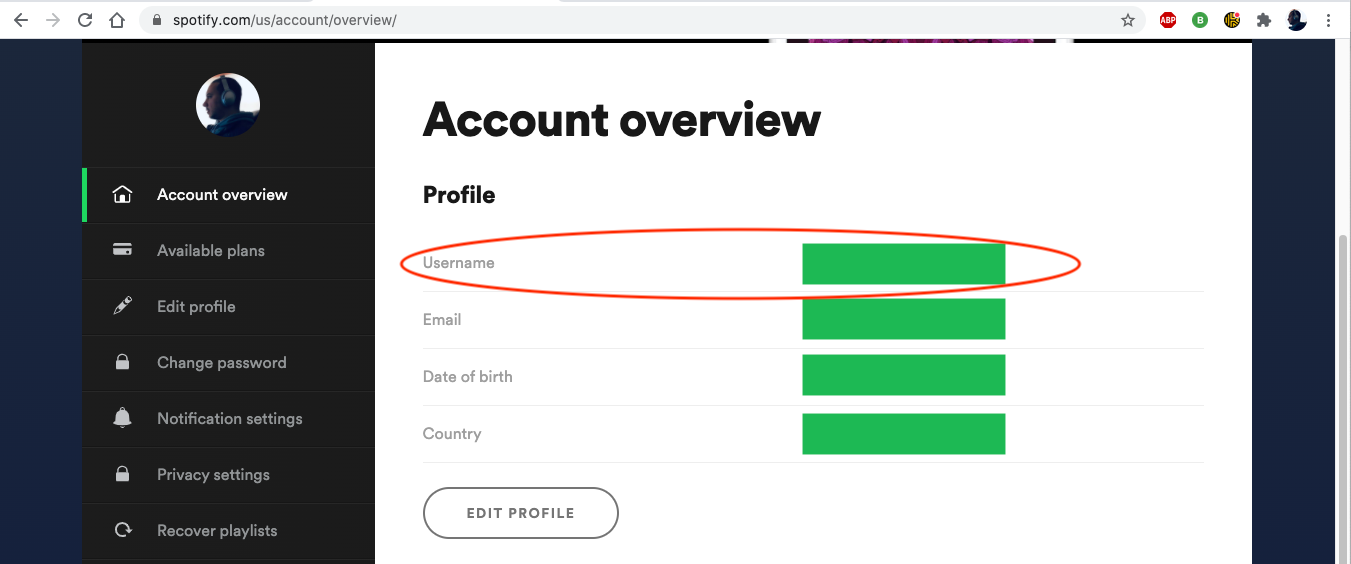
Task: Click the lock icon beside Change password
Action: coord(122,363)
